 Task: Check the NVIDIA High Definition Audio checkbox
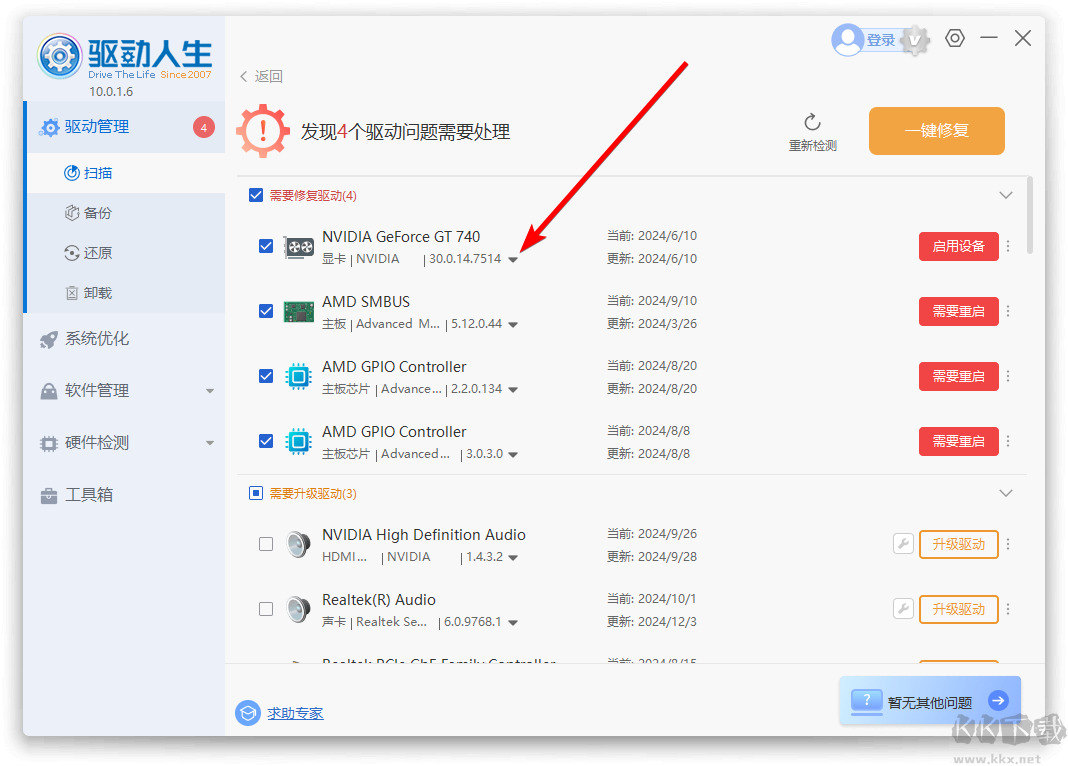pyautogui.click(x=266, y=544)
